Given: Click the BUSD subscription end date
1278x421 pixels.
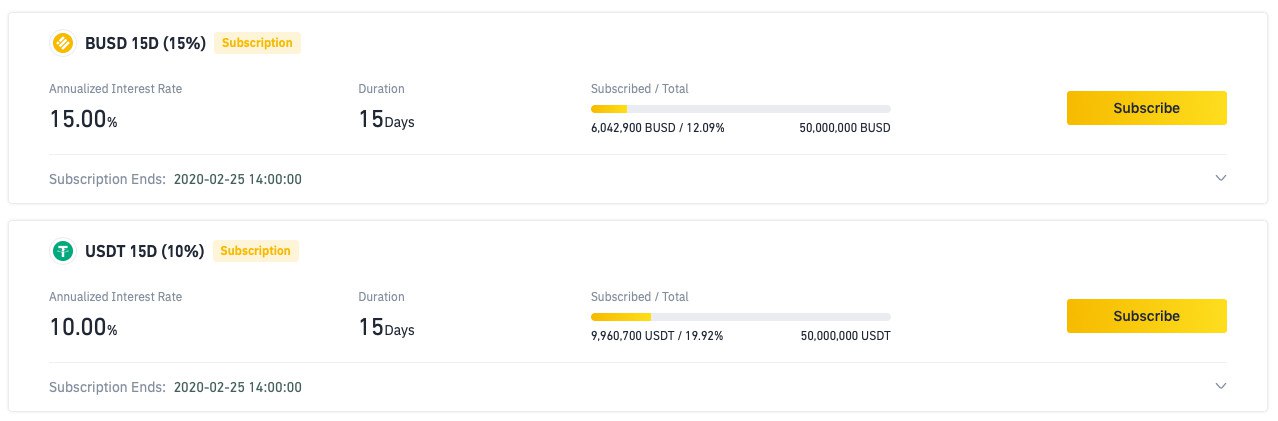Looking at the screenshot, I should point(237,179).
